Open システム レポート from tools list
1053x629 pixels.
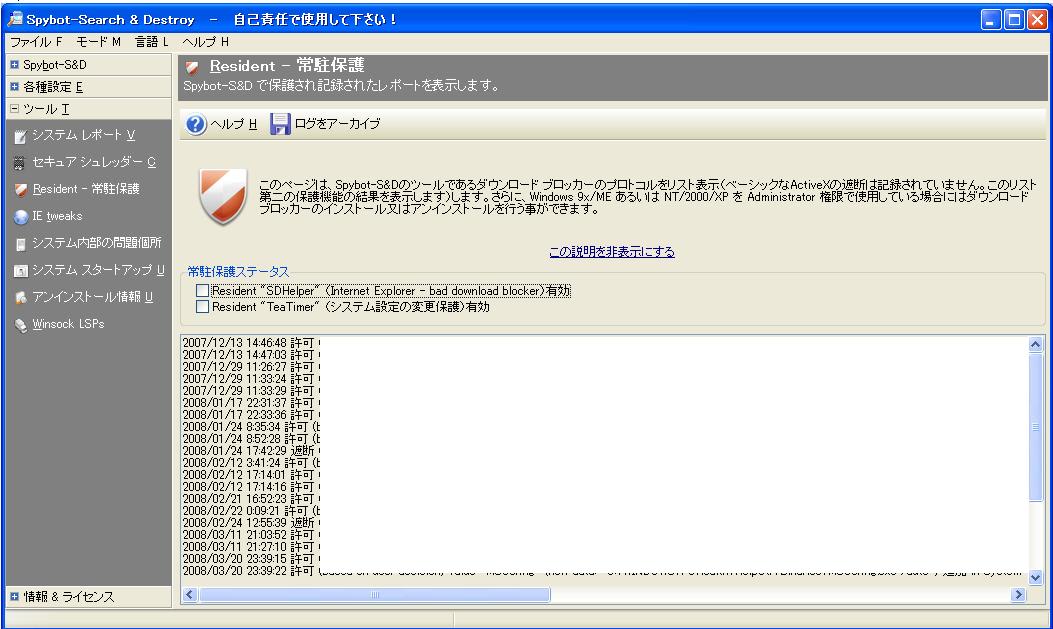coord(84,136)
